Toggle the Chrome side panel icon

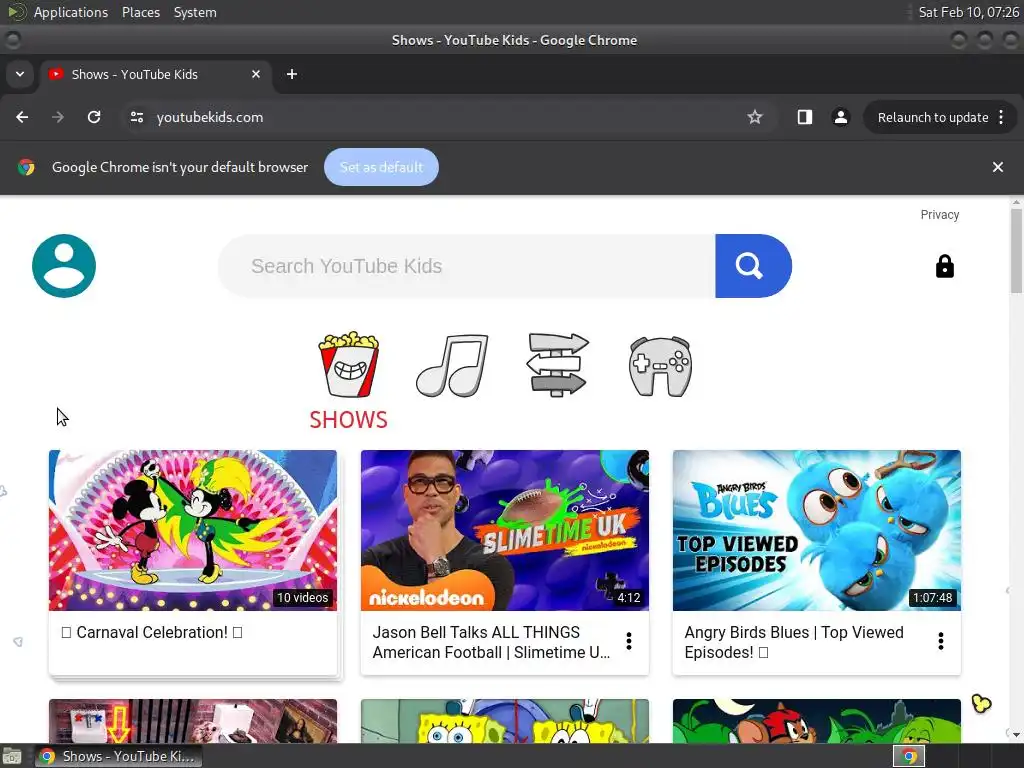pos(805,117)
